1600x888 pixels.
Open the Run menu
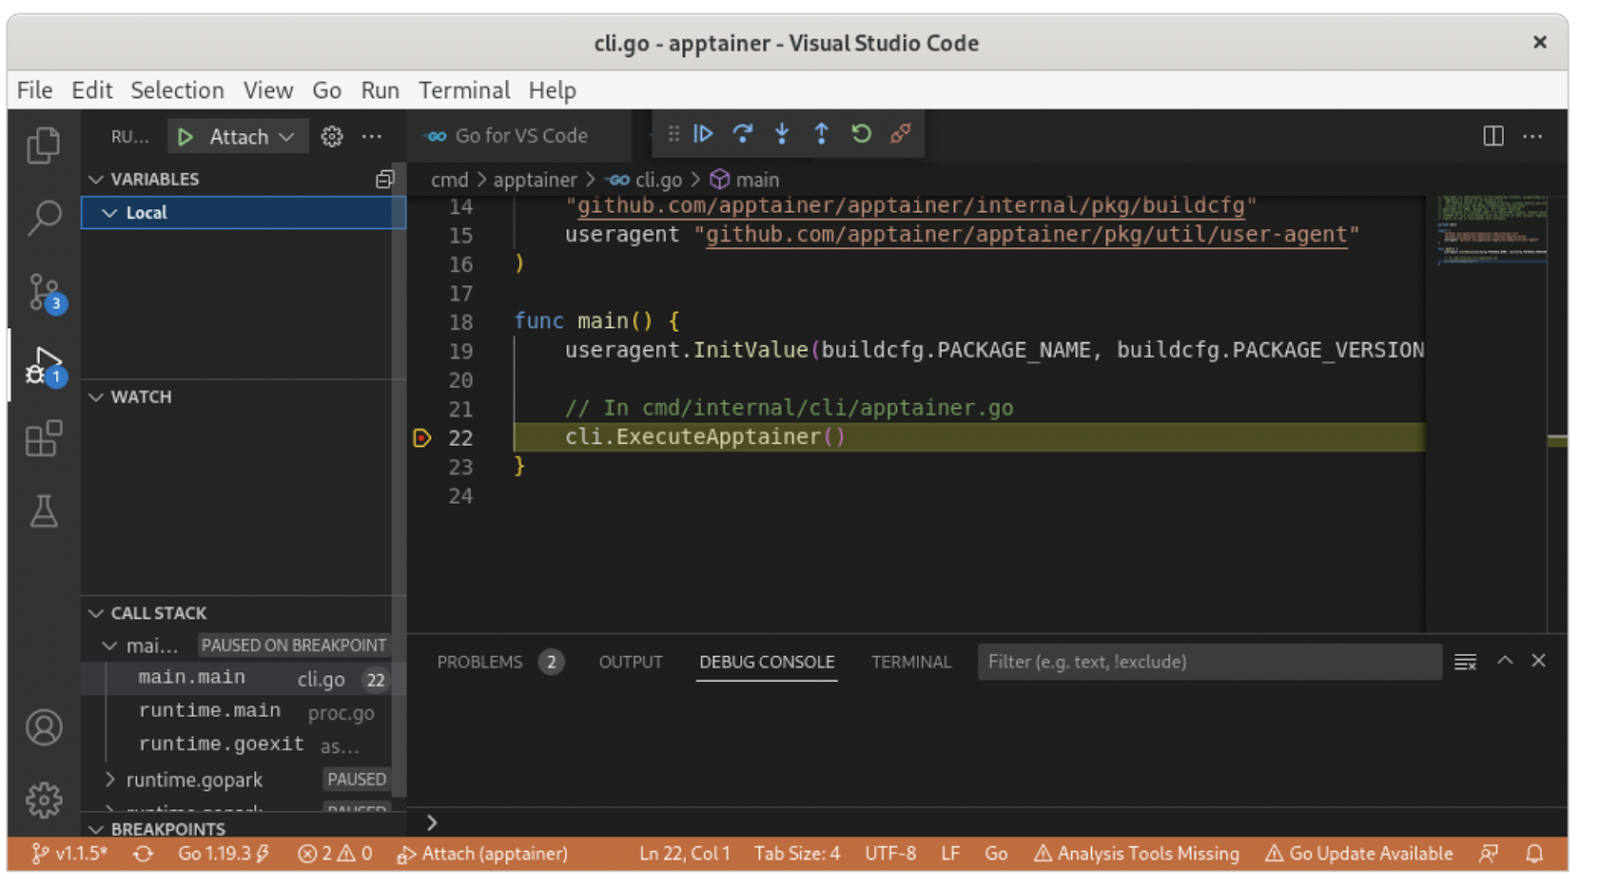[x=380, y=90]
